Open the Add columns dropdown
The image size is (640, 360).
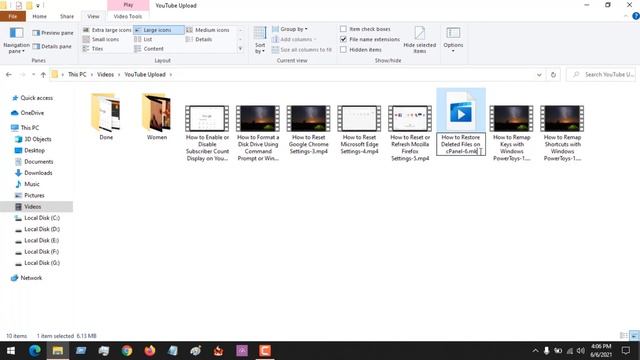(x=294, y=39)
